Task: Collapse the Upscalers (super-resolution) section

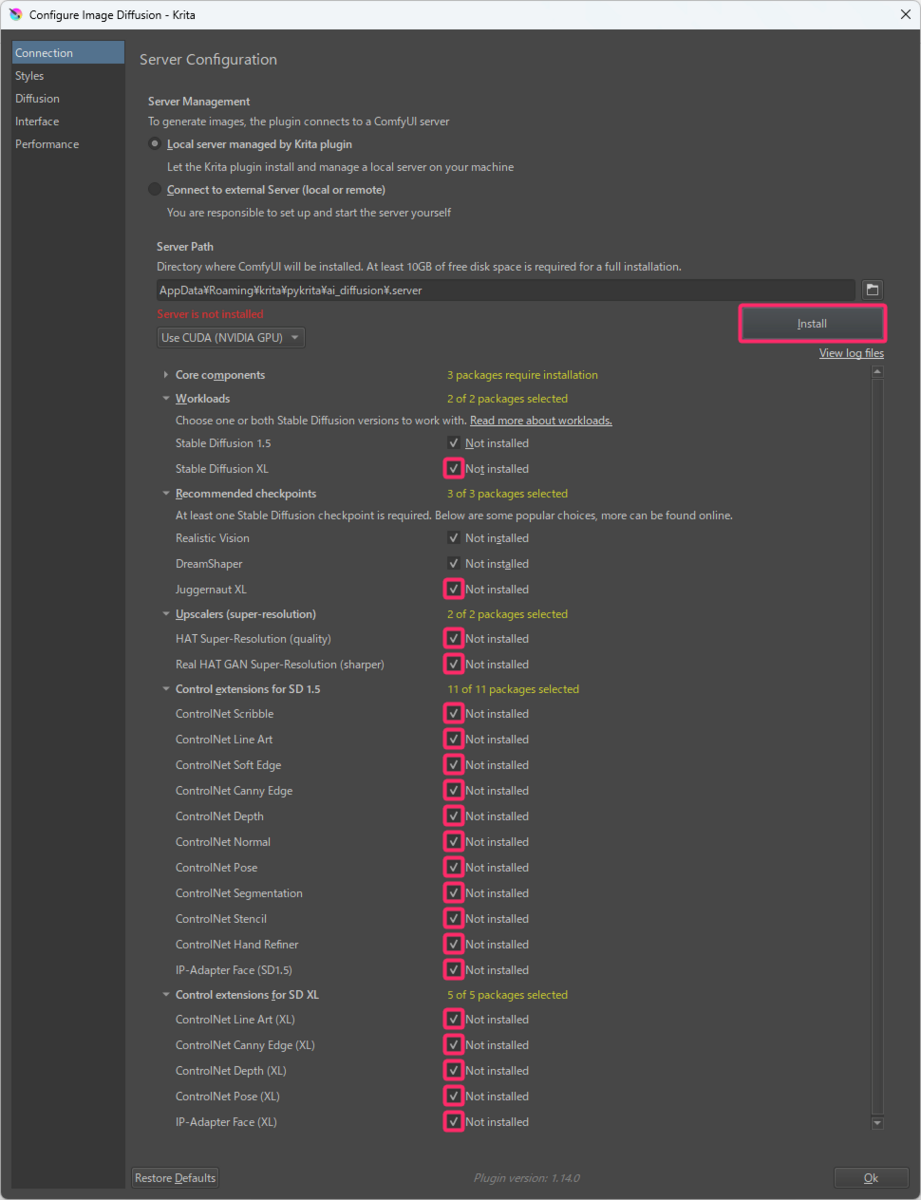Action: 165,614
